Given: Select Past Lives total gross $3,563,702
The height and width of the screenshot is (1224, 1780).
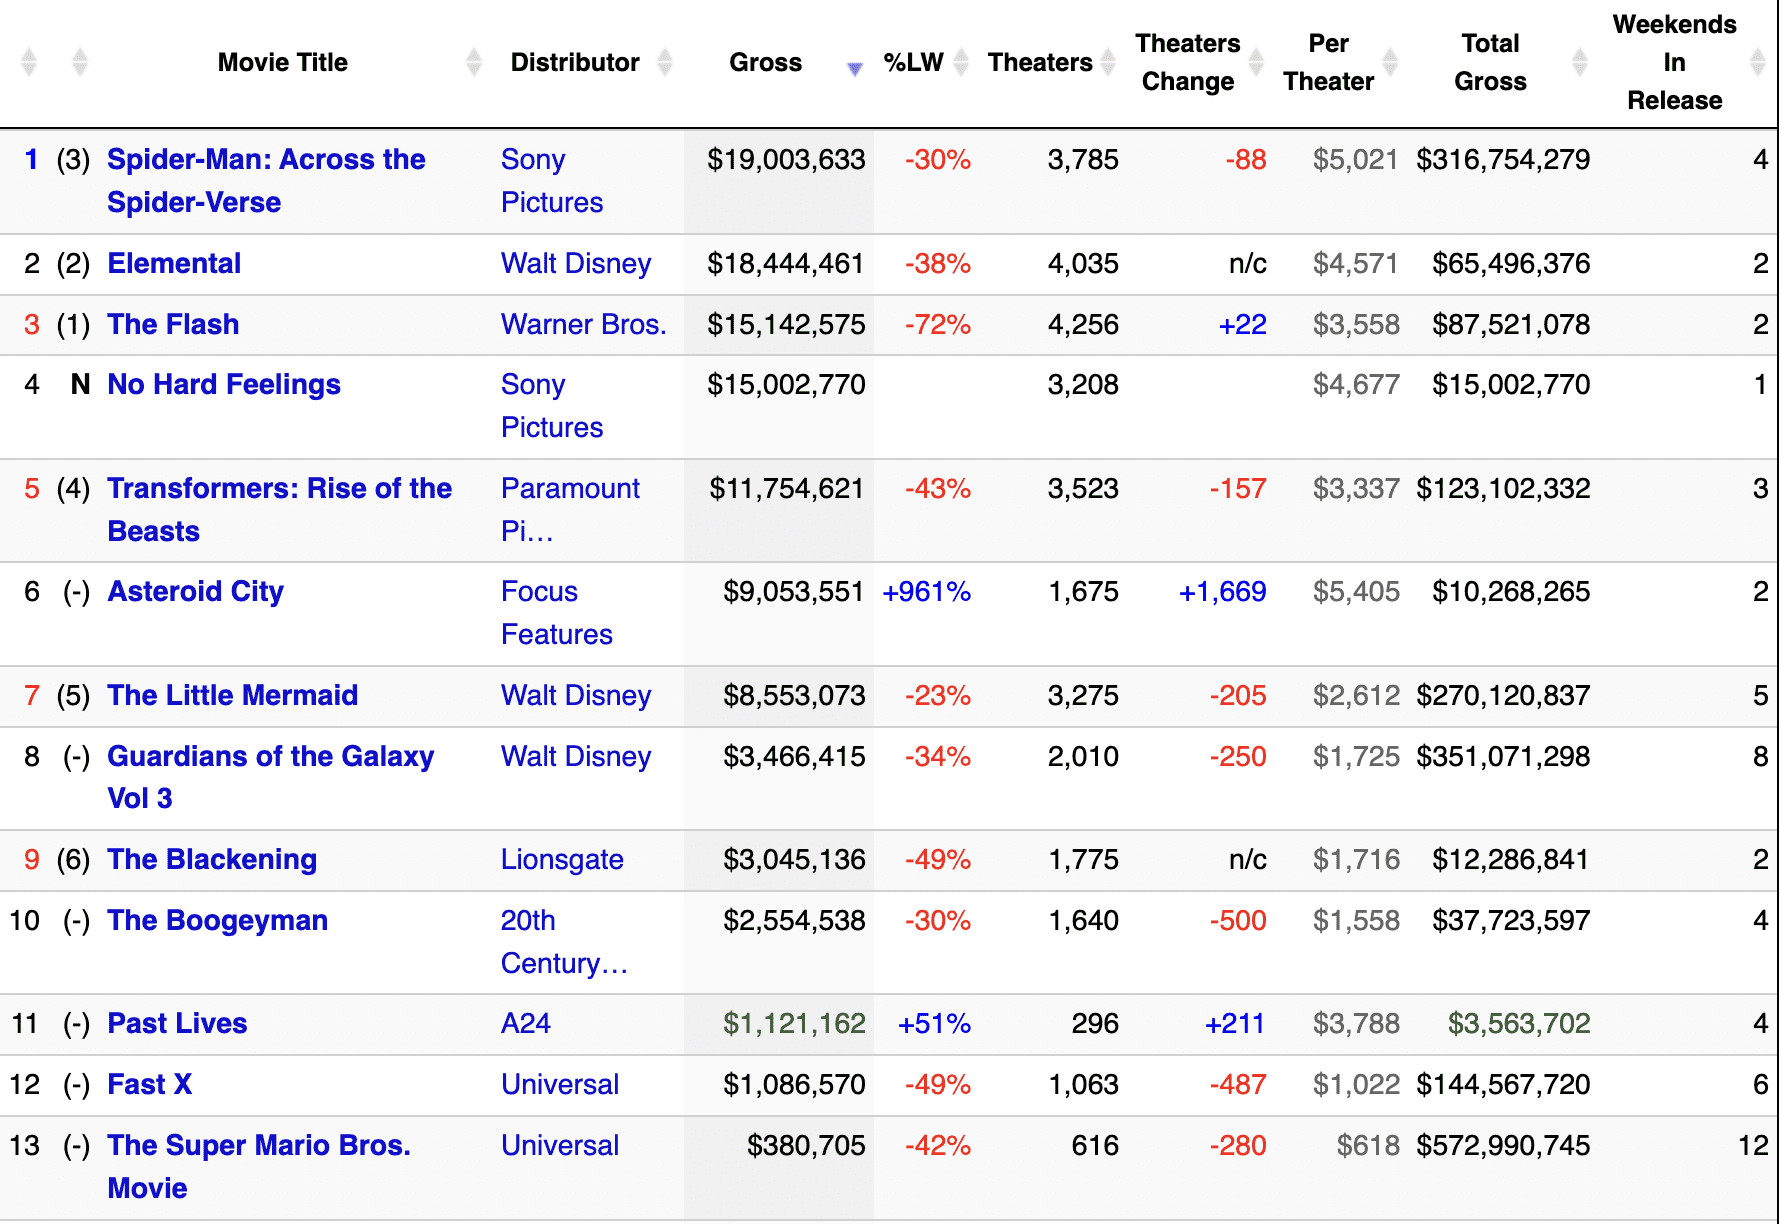Looking at the screenshot, I should pyautogui.click(x=1519, y=1023).
